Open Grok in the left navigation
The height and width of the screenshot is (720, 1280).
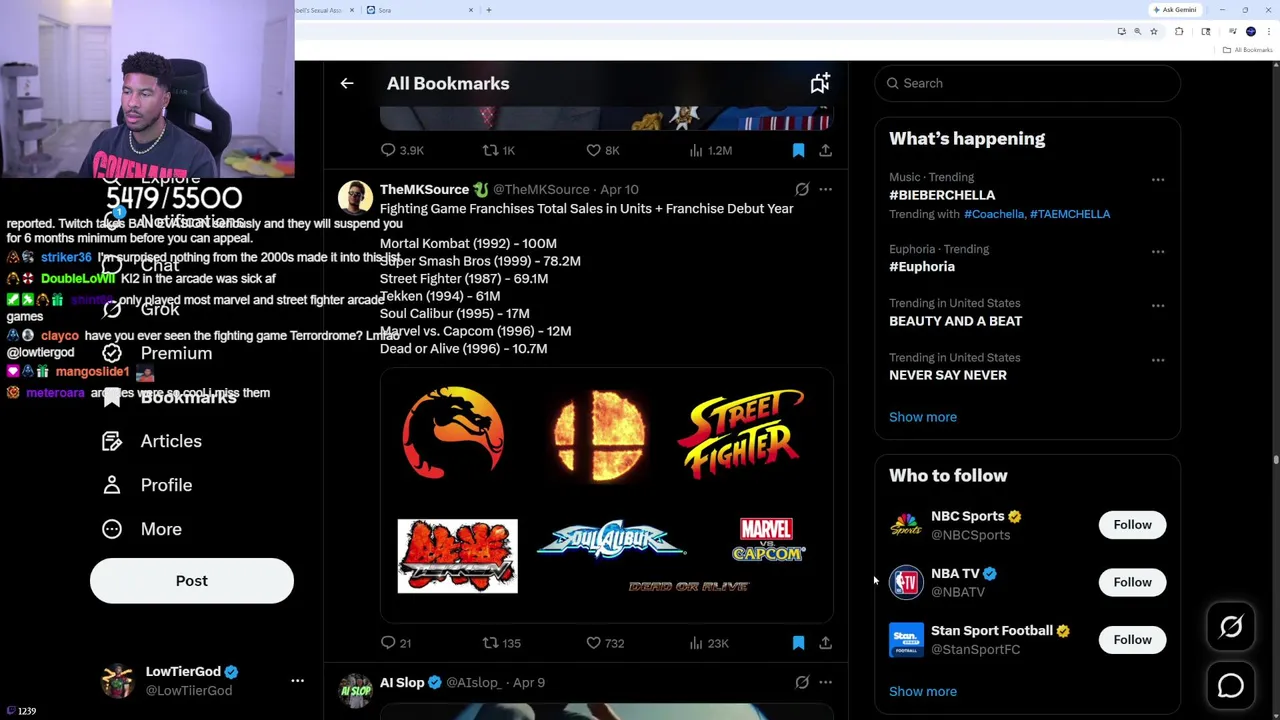pos(141,309)
